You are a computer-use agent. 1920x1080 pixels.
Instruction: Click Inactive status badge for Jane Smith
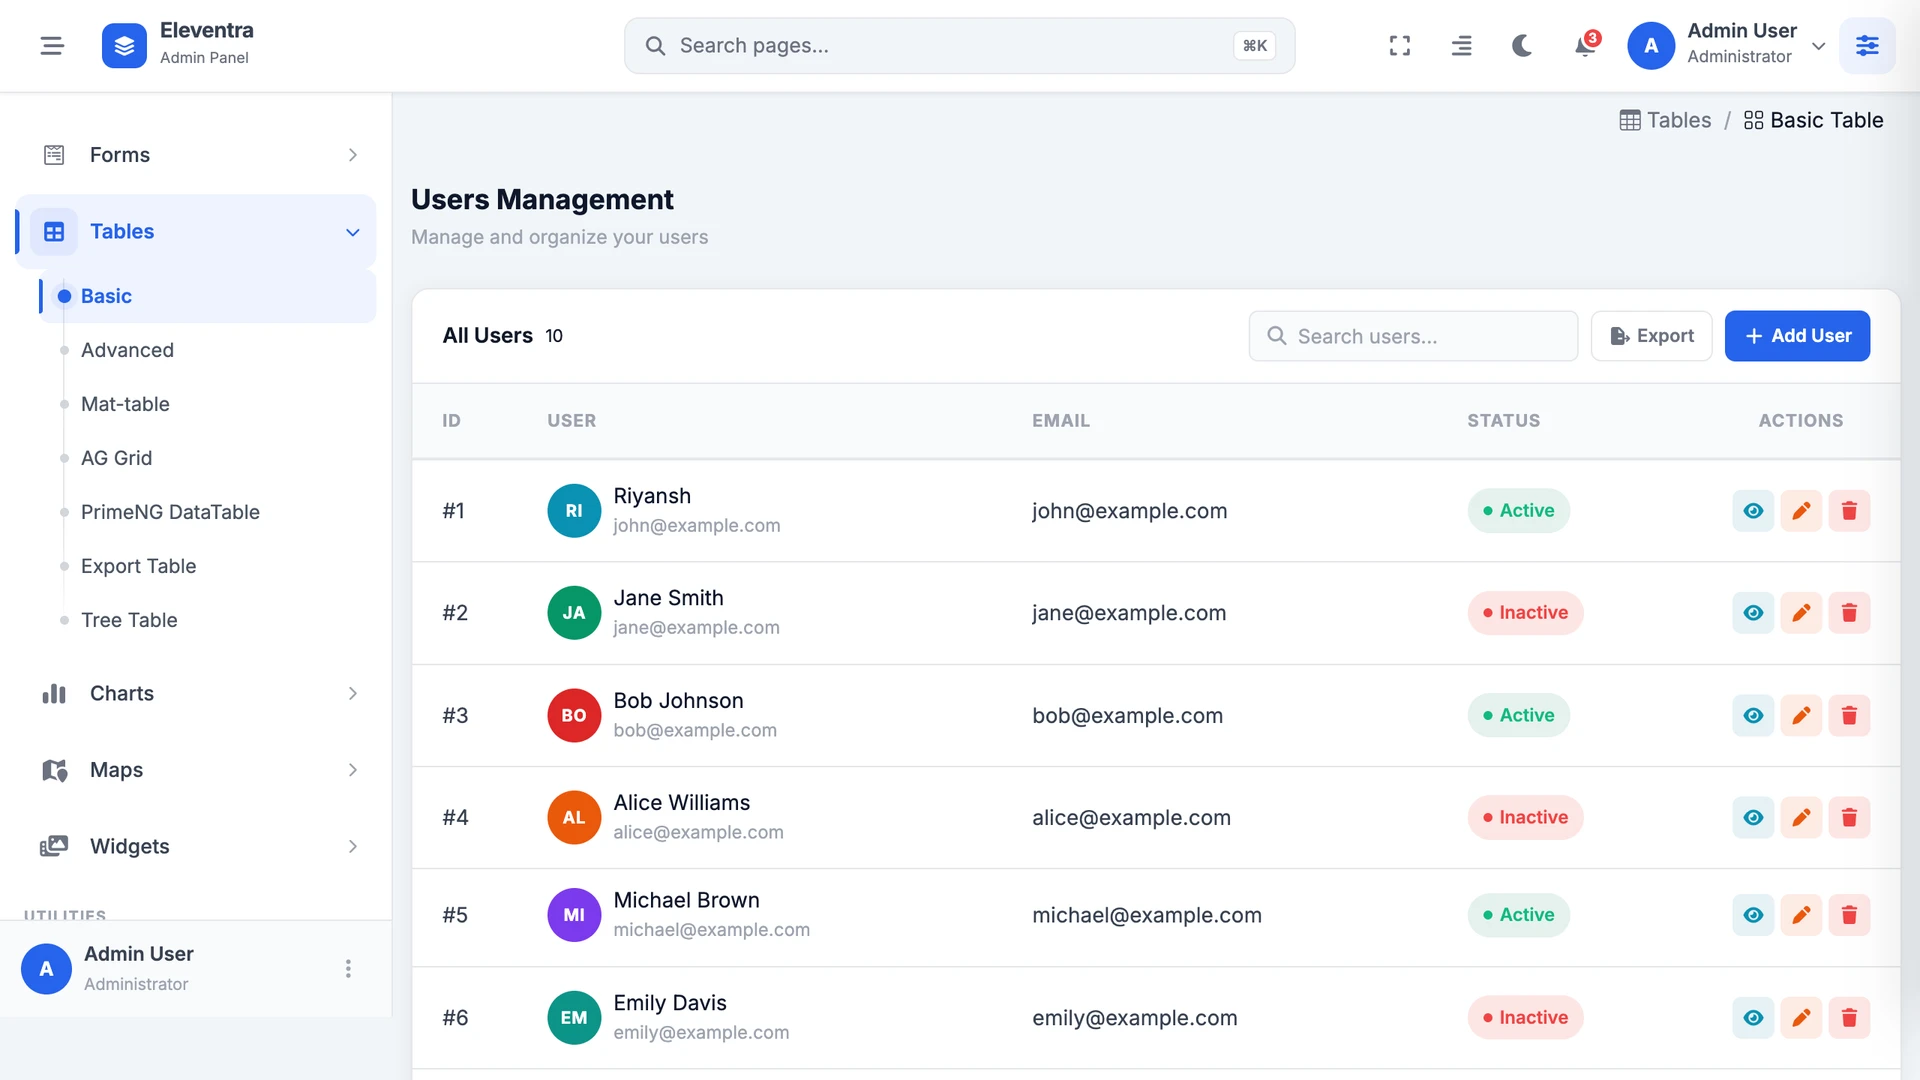pyautogui.click(x=1525, y=613)
